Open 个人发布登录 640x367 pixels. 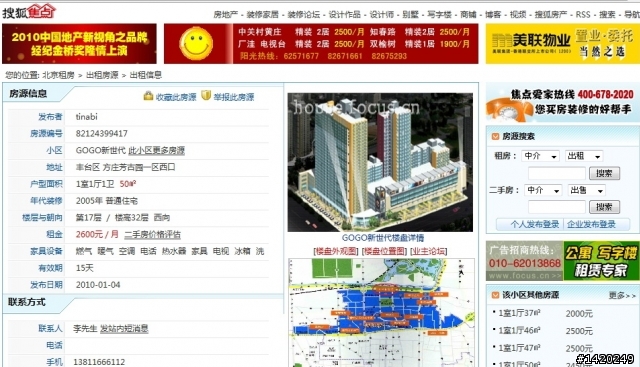[x=535, y=224]
